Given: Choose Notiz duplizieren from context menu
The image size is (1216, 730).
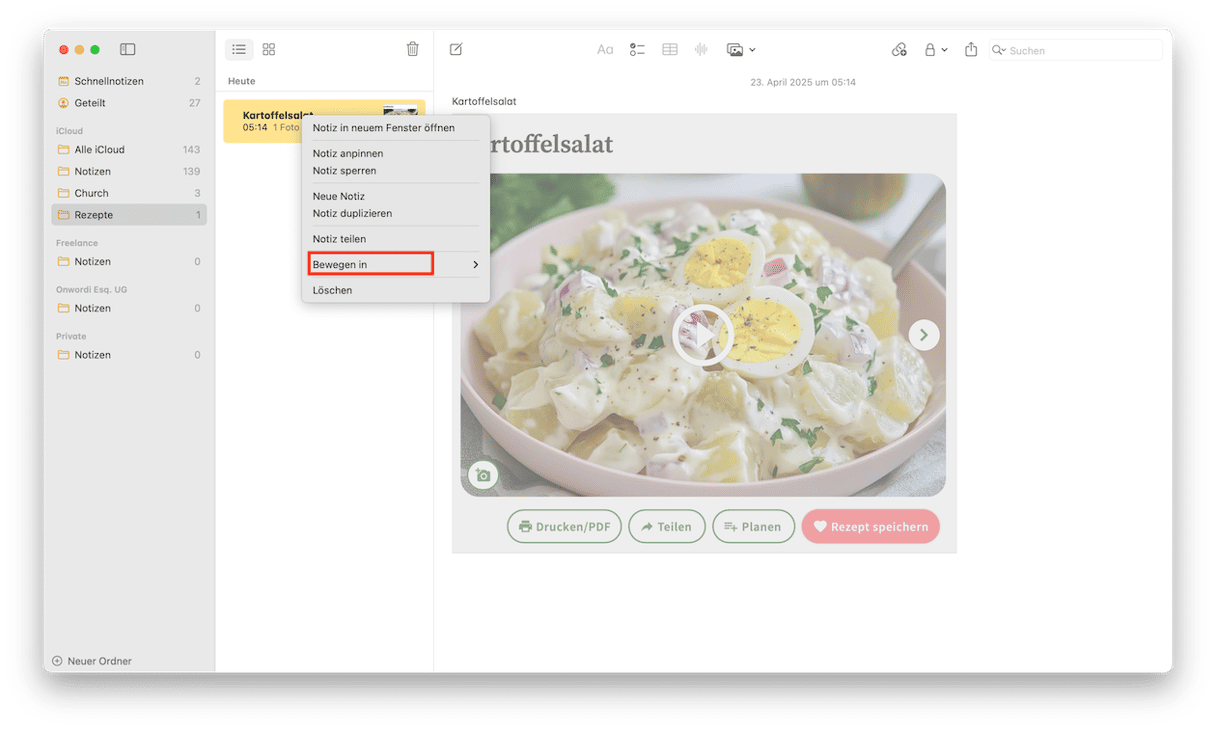Looking at the screenshot, I should coord(352,213).
